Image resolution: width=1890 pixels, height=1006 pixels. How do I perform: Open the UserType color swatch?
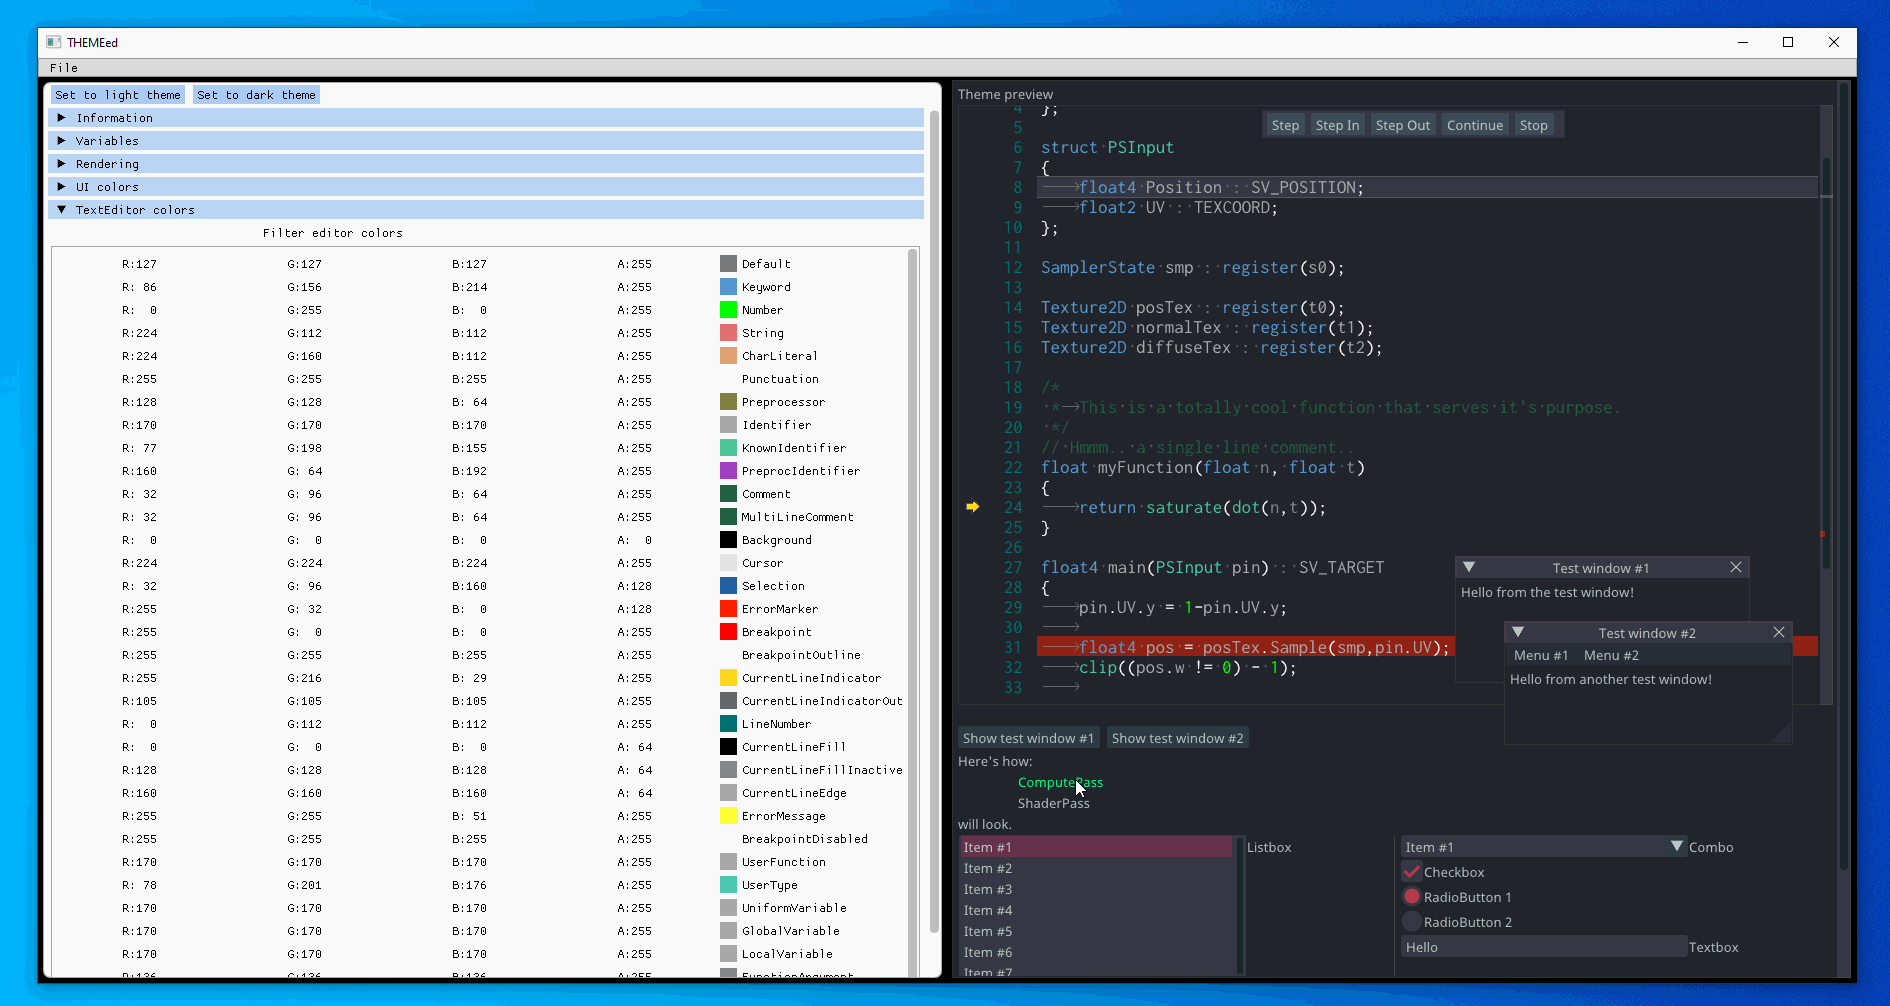pos(728,885)
